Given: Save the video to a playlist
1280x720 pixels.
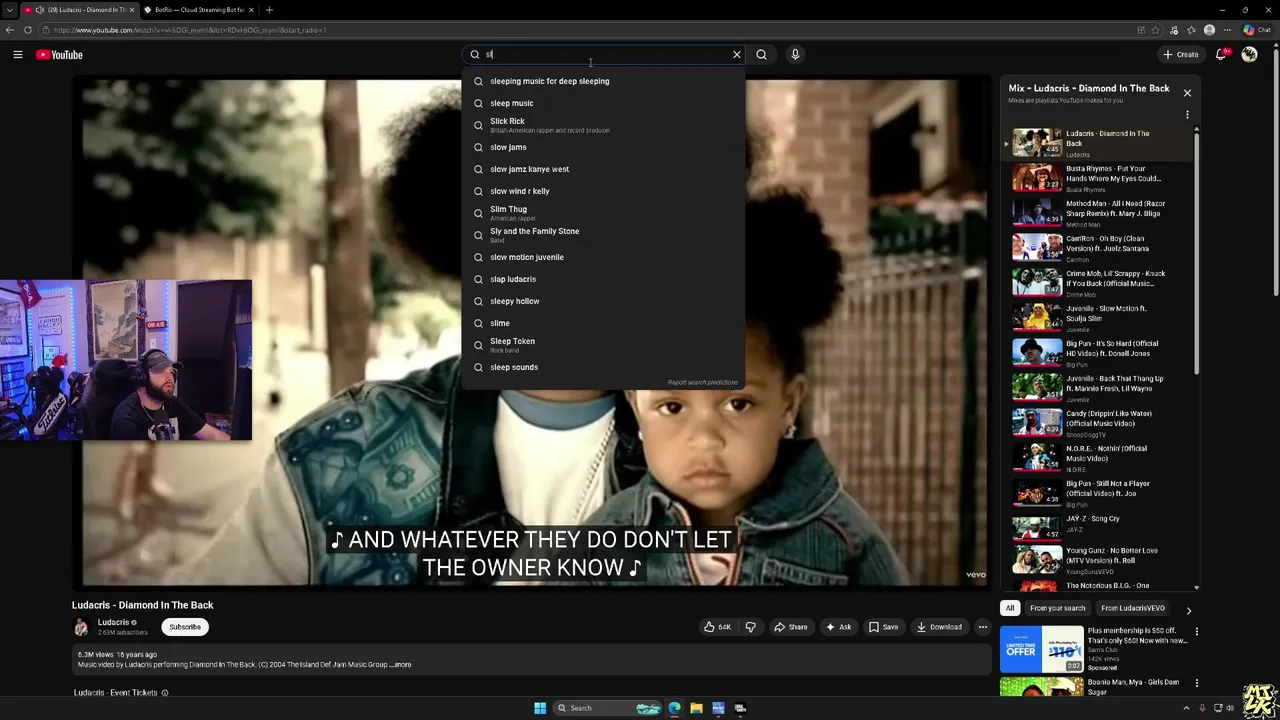Looking at the screenshot, I should point(883,627).
